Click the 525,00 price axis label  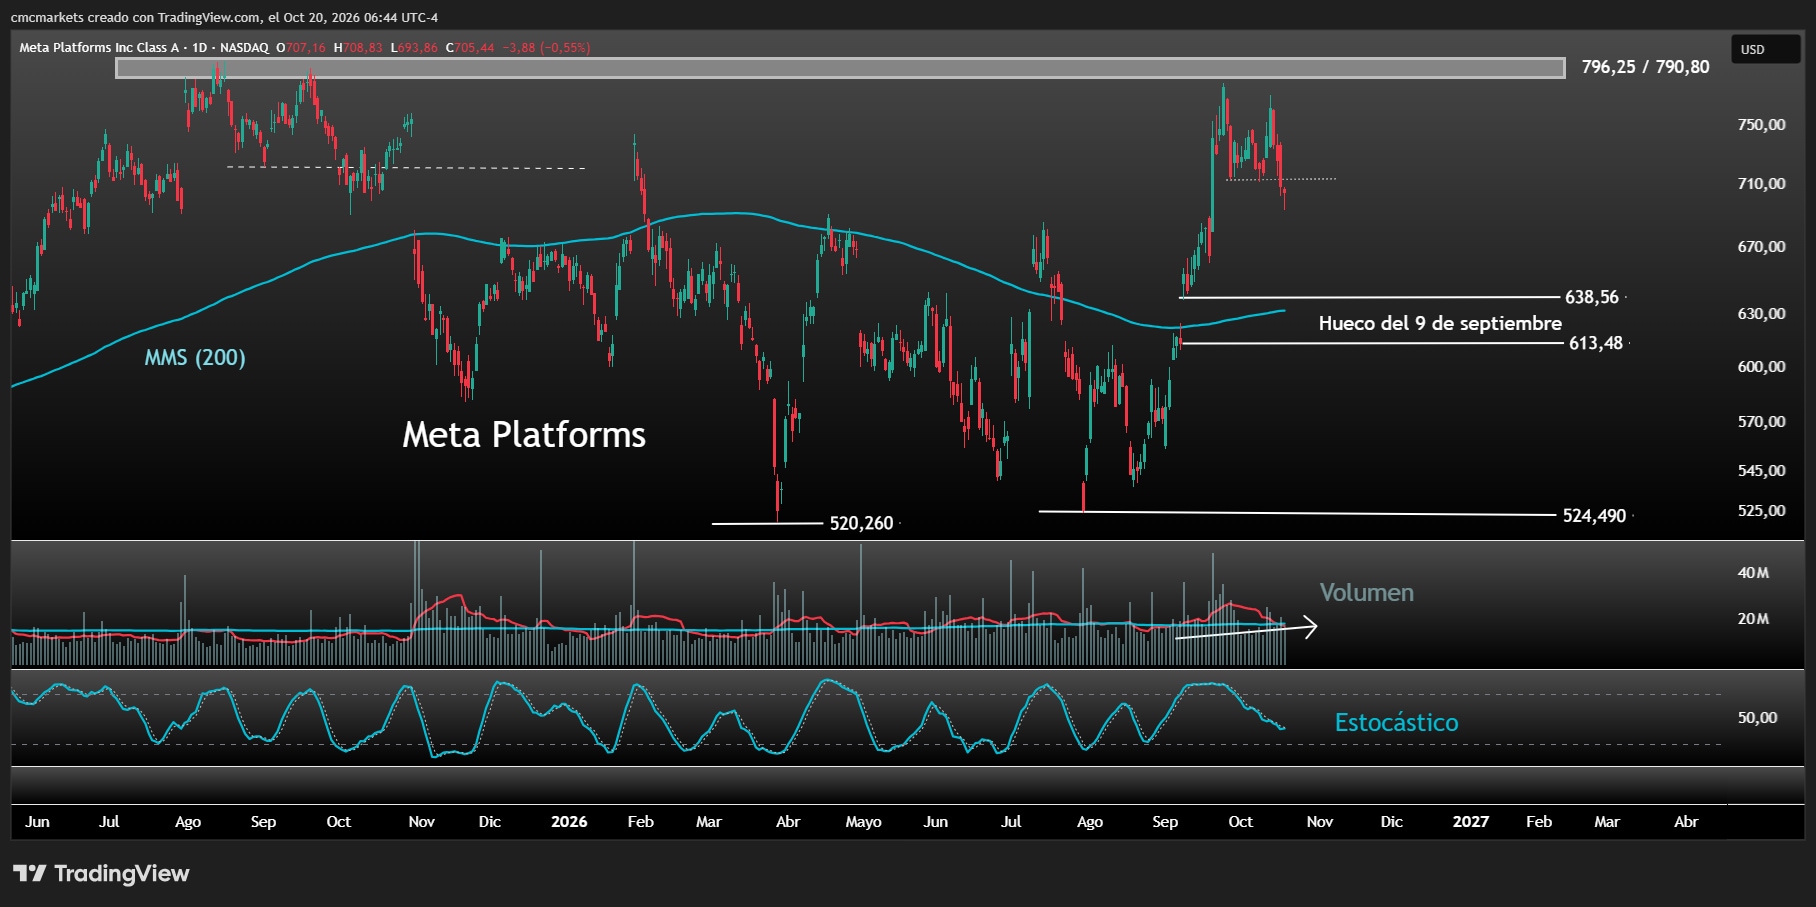[1761, 511]
